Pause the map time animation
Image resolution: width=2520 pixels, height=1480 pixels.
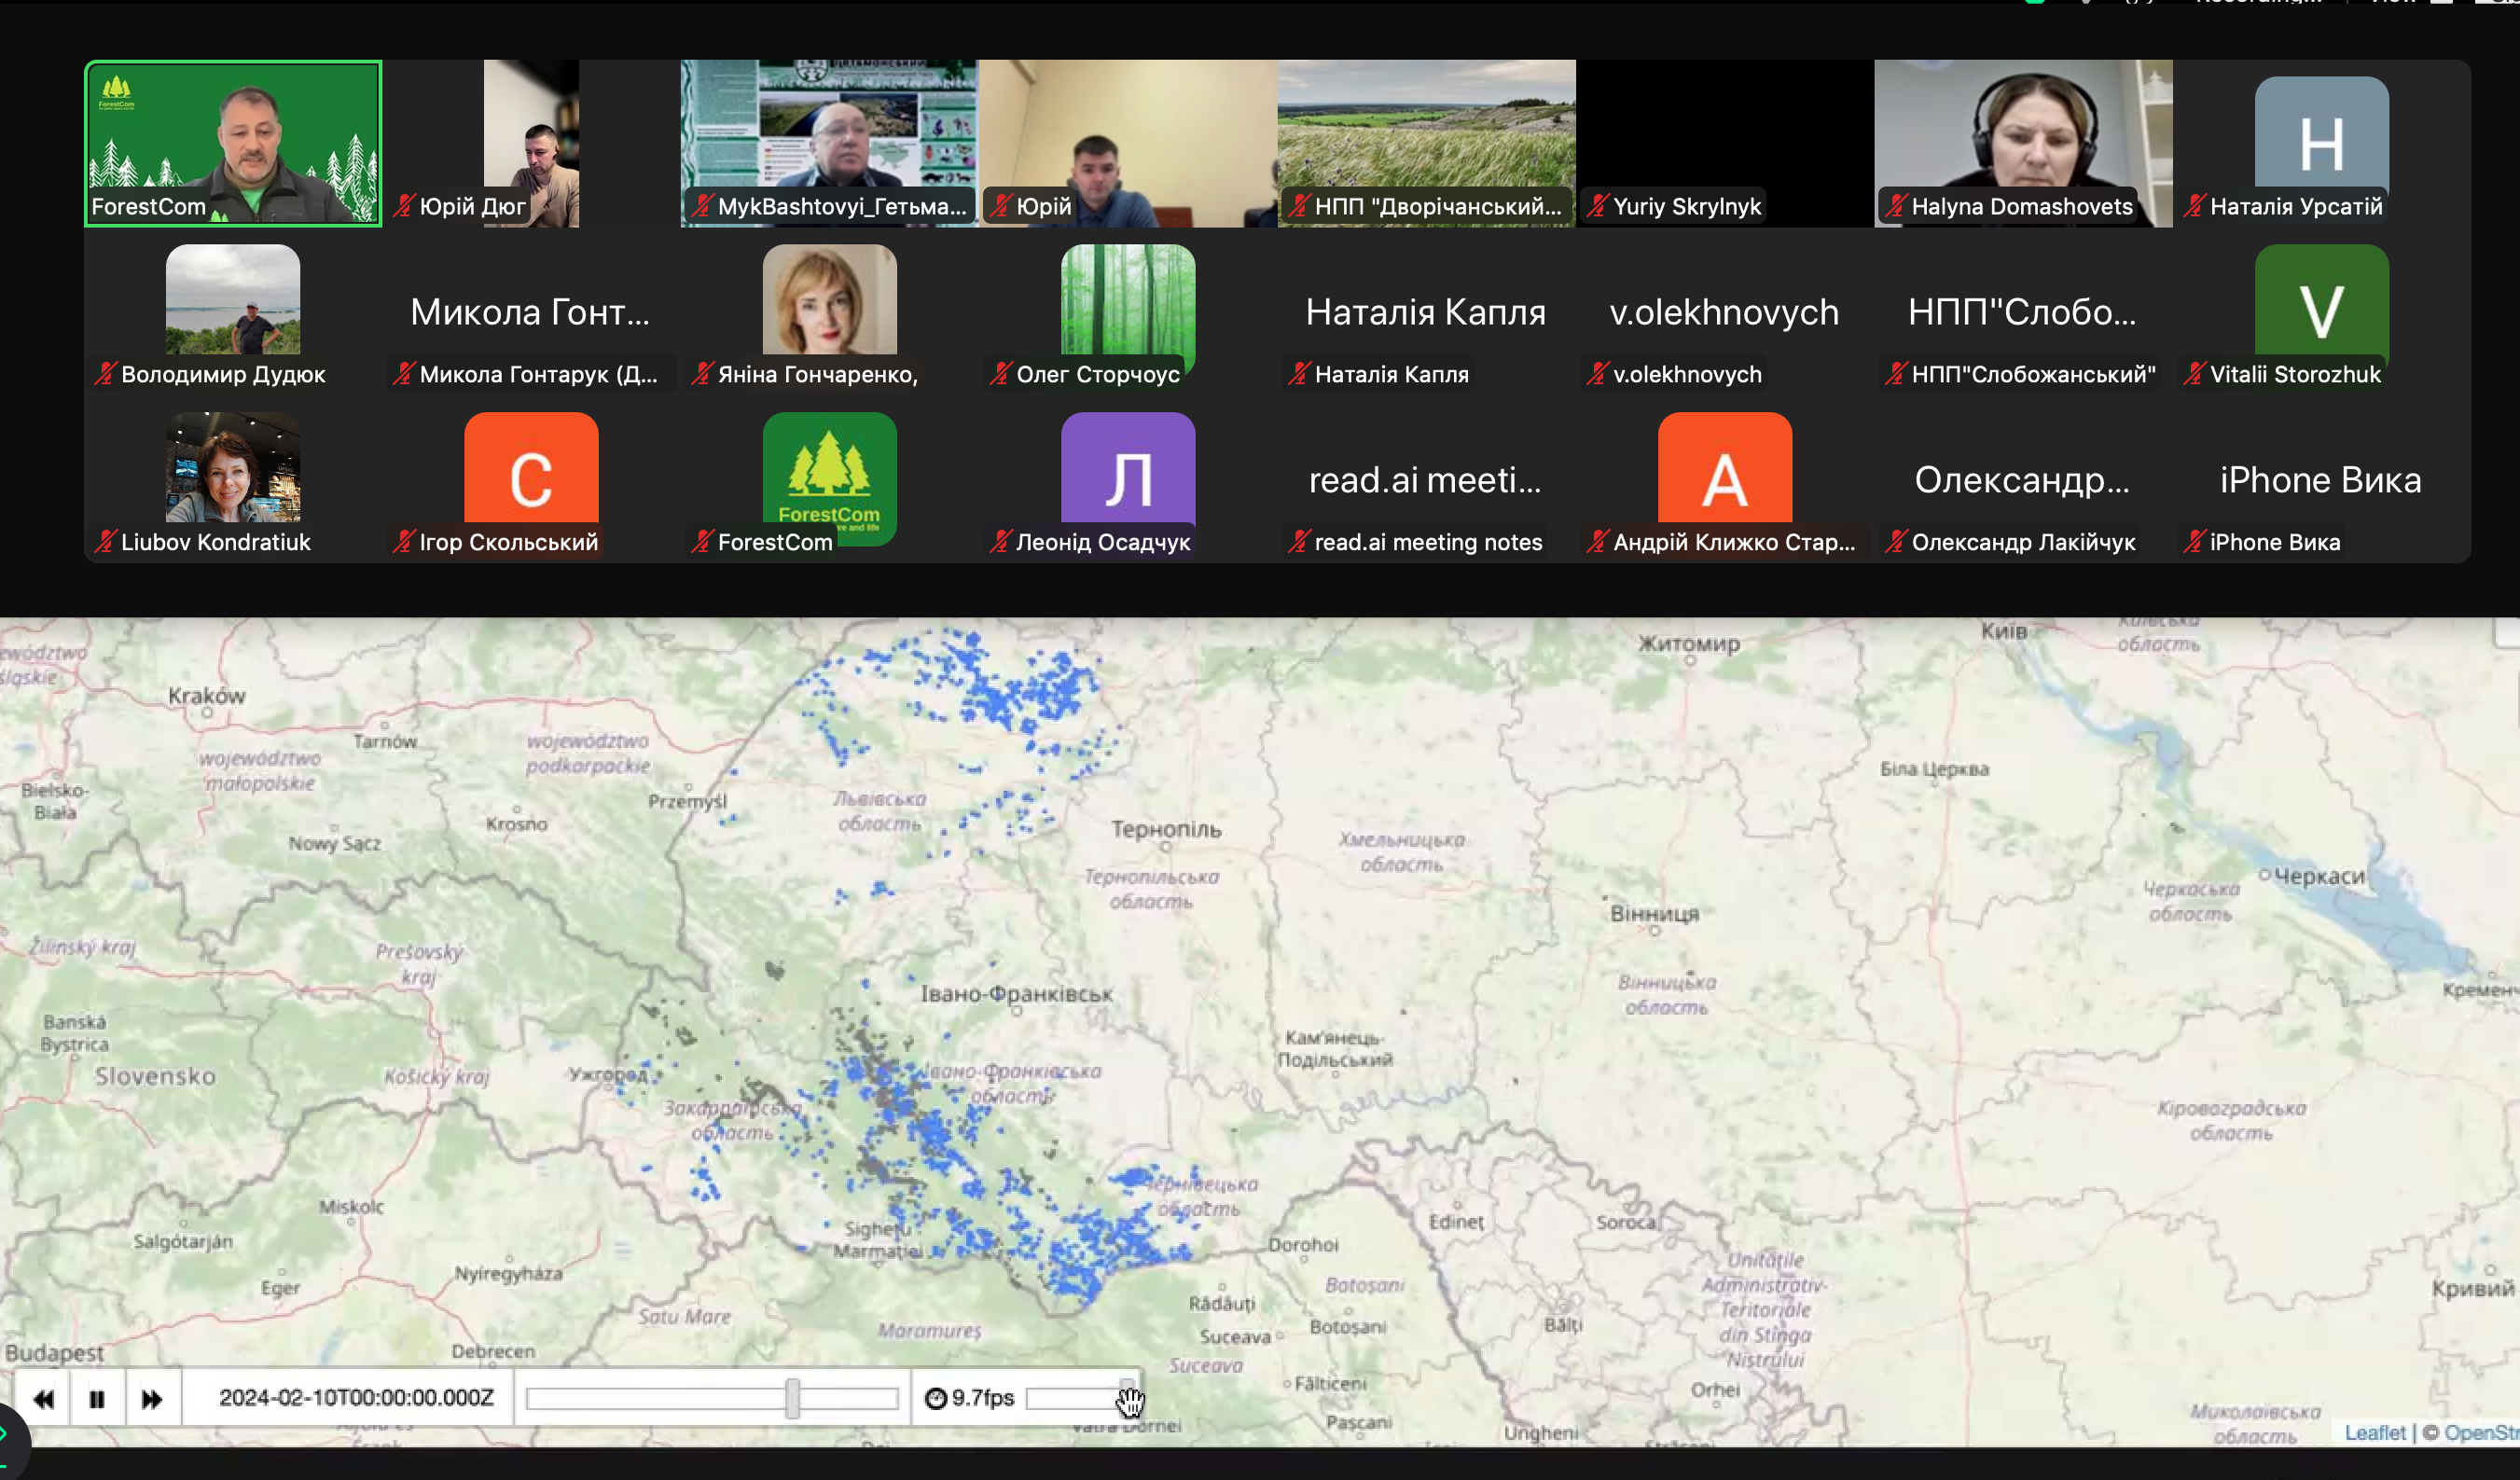coord(97,1398)
